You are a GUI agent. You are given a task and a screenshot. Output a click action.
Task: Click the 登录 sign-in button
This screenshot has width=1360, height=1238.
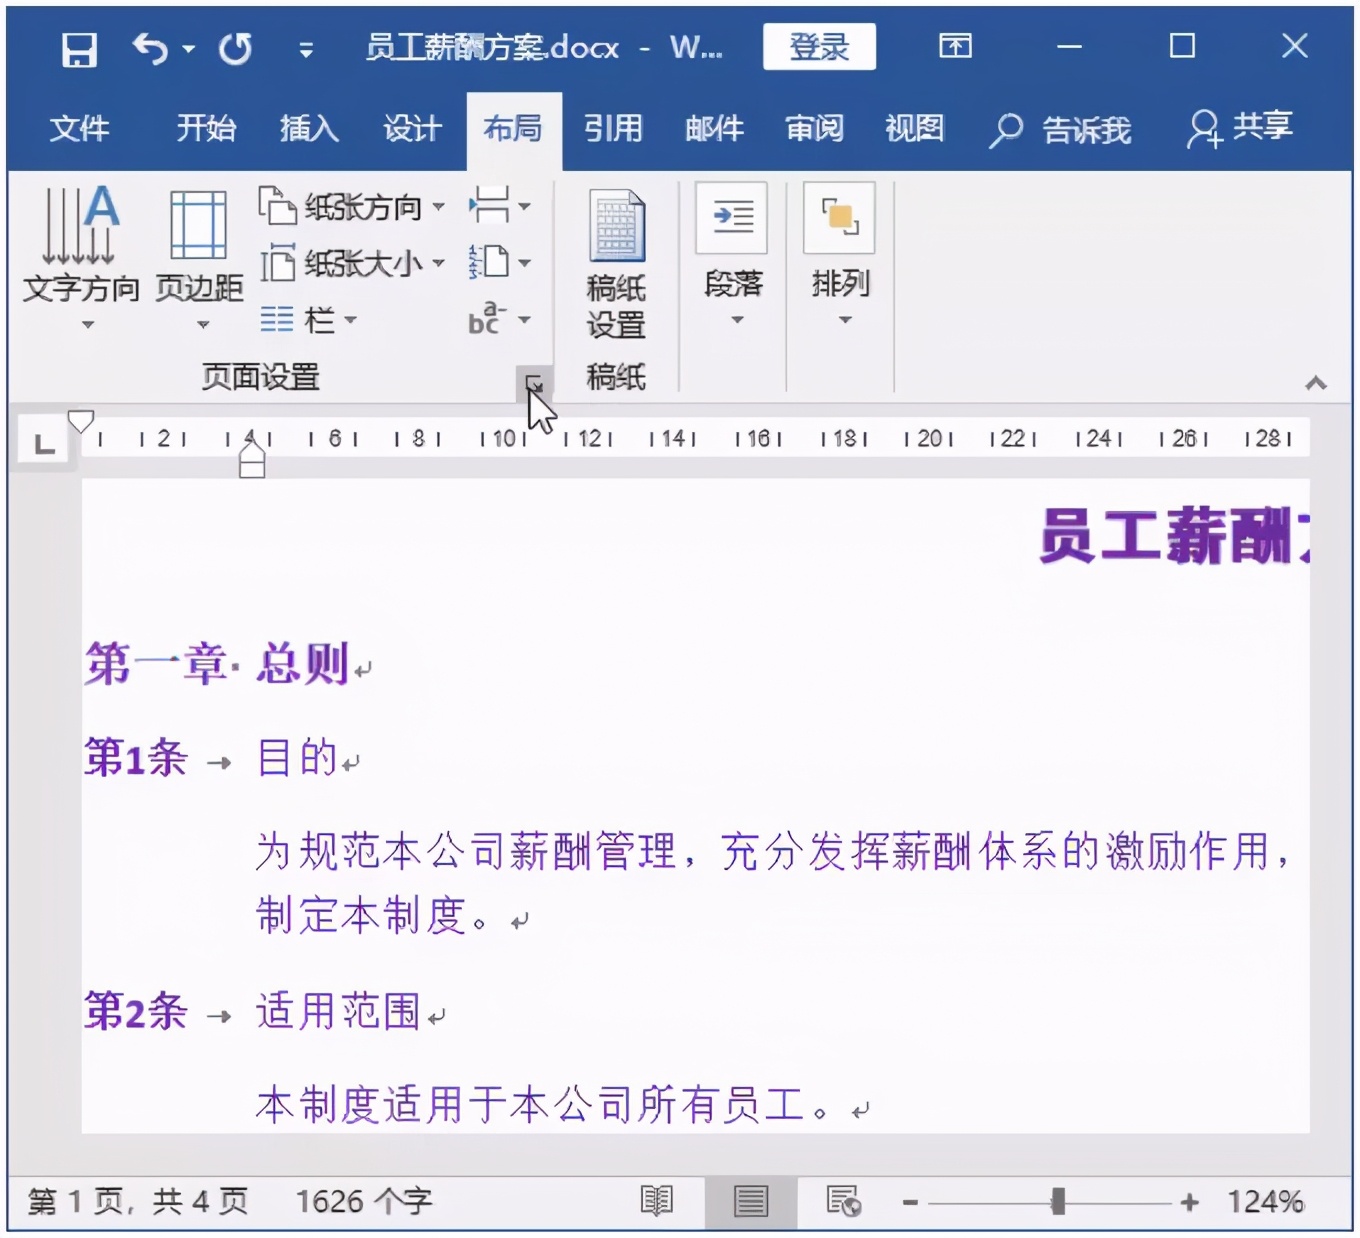[819, 46]
